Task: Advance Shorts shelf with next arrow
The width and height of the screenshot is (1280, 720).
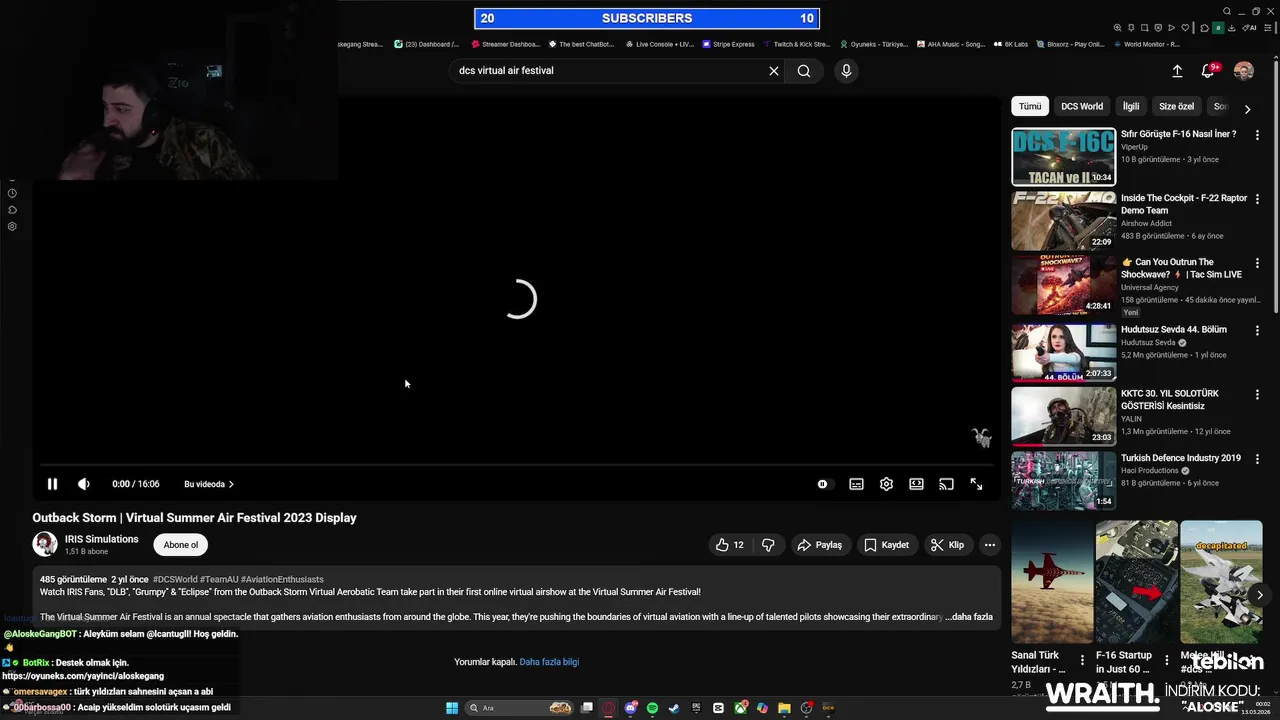Action: 1260,595
